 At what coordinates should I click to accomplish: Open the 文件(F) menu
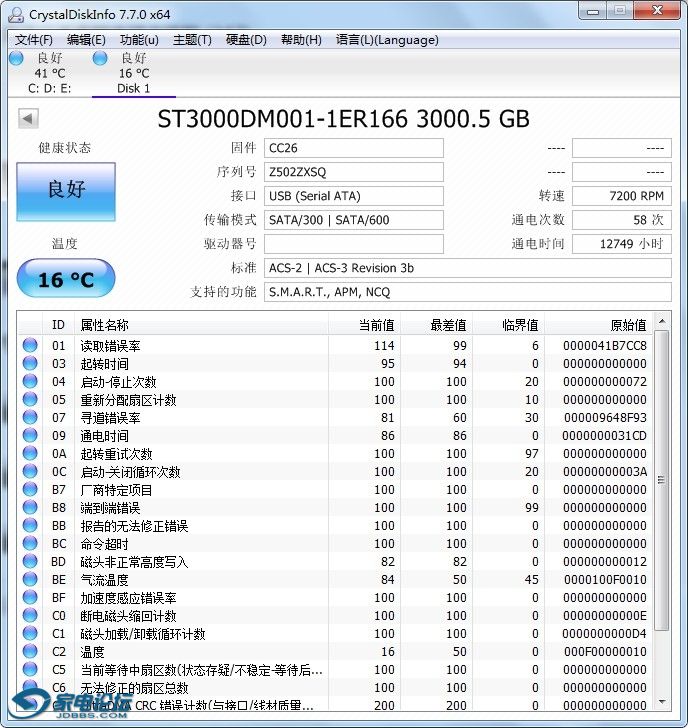pyautogui.click(x=33, y=40)
